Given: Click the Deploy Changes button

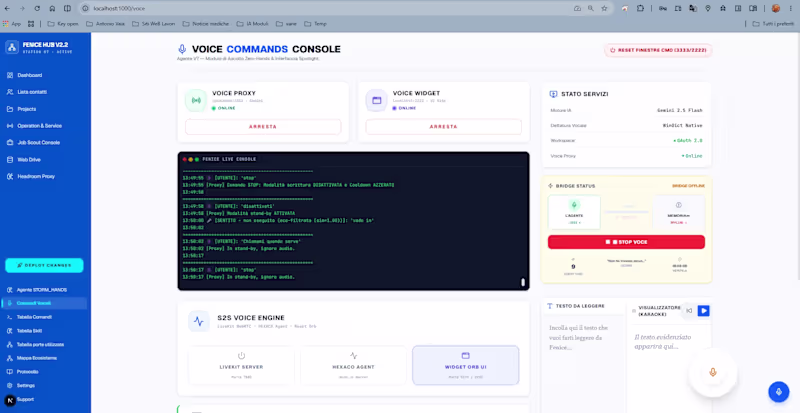Looking at the screenshot, I should pyautogui.click(x=44, y=265).
